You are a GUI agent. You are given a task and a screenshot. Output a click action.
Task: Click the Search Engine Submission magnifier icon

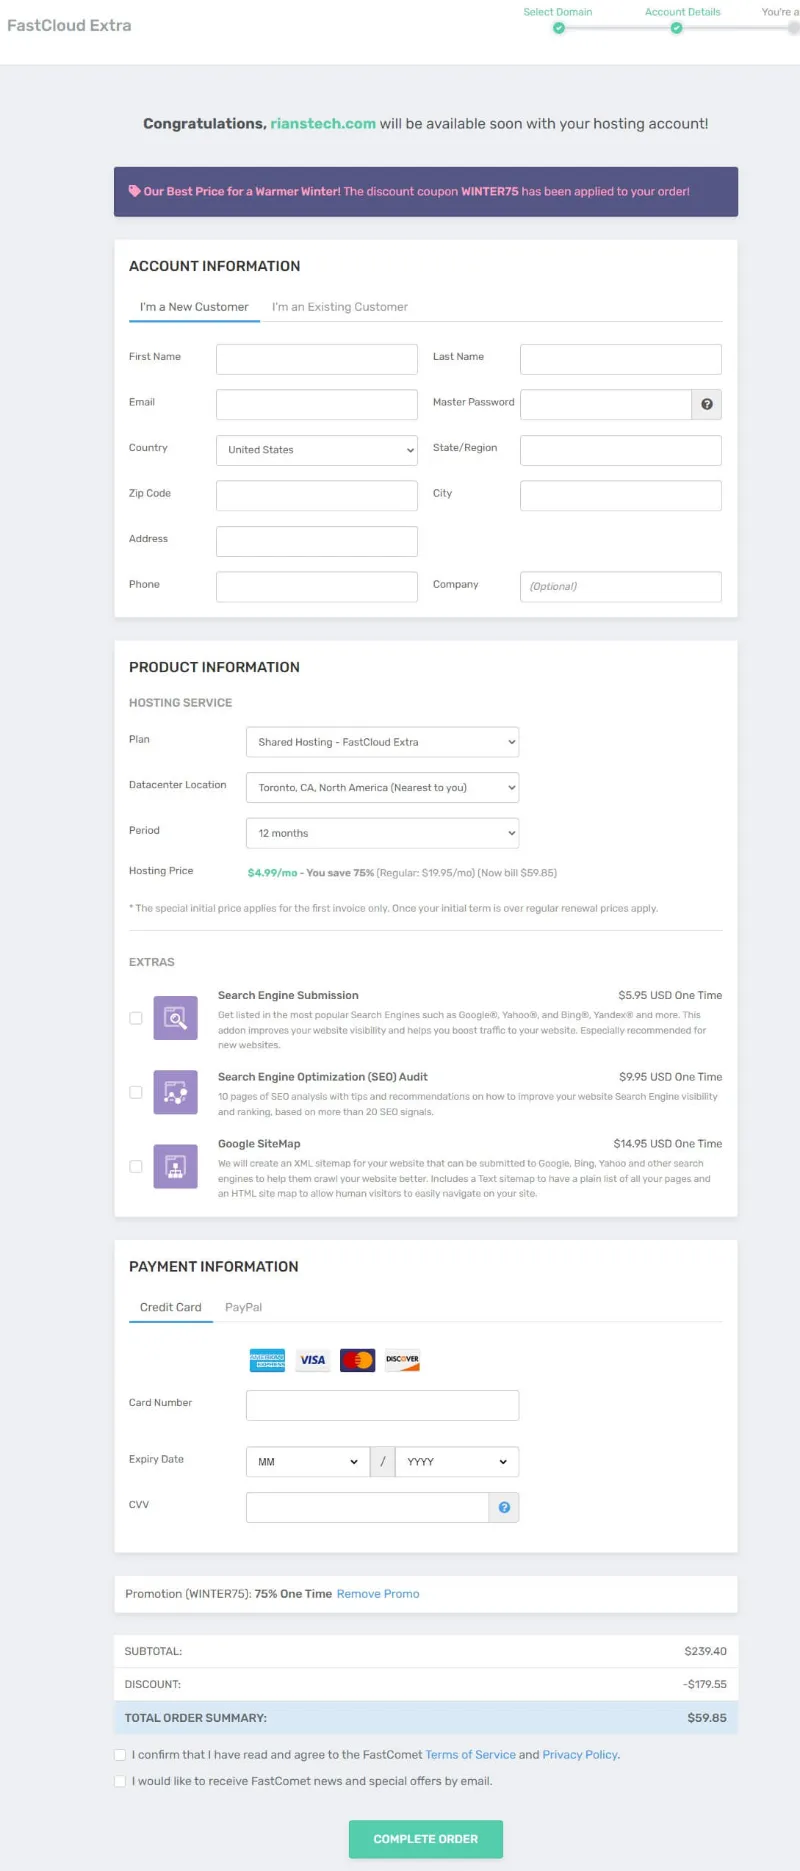[175, 1018]
